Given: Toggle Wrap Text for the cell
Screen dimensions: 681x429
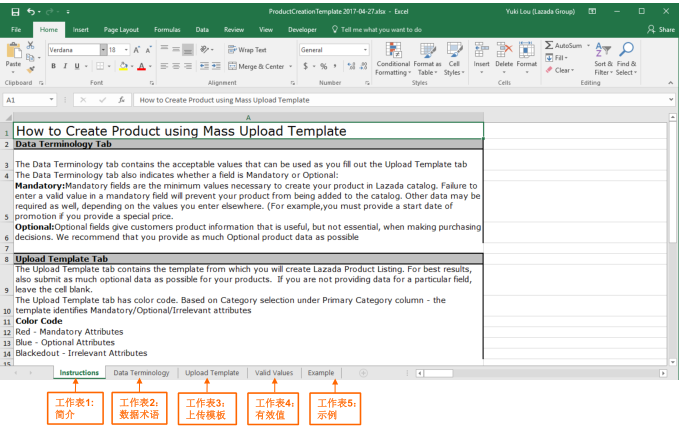Looking at the screenshot, I should (x=246, y=49).
